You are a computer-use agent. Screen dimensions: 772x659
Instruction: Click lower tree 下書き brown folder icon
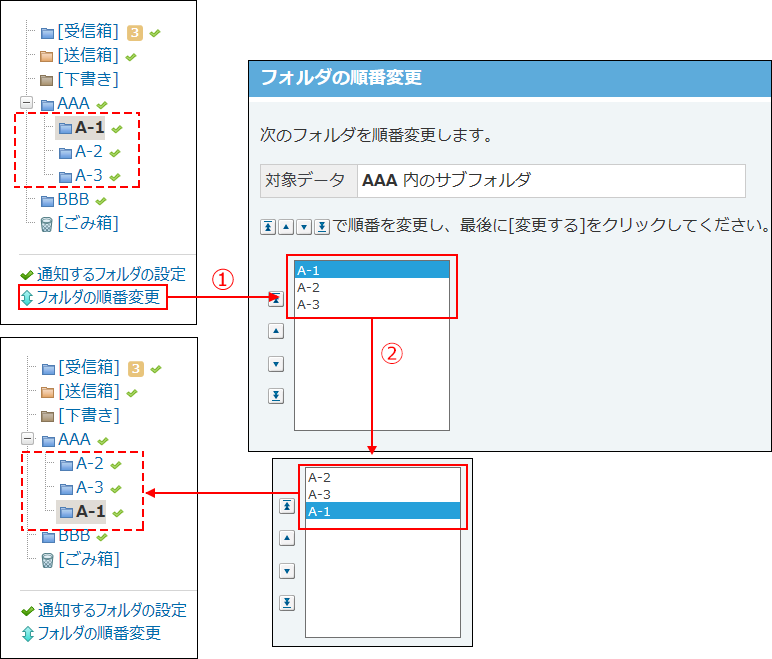click(x=47, y=416)
